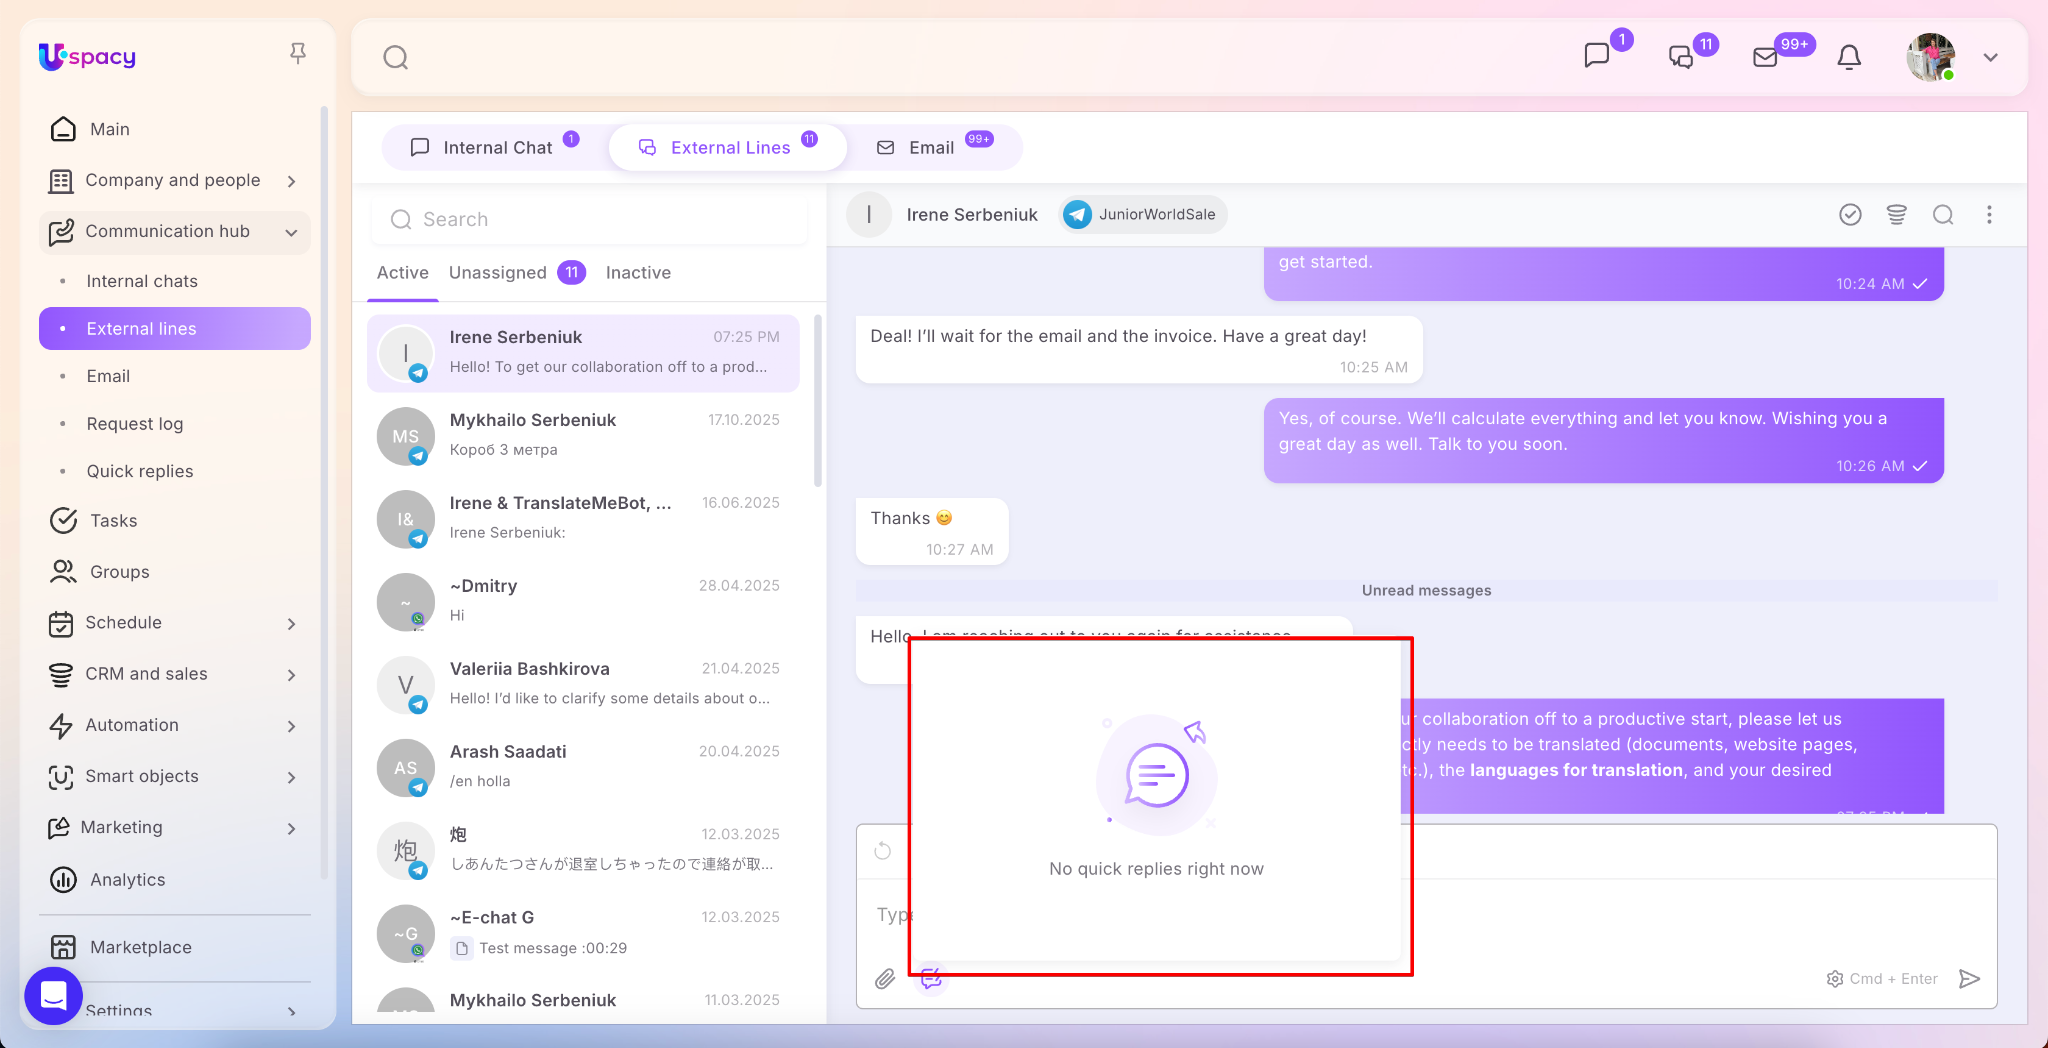This screenshot has width=2048, height=1048.
Task: Click the pin sidebar icon
Action: pyautogui.click(x=297, y=53)
